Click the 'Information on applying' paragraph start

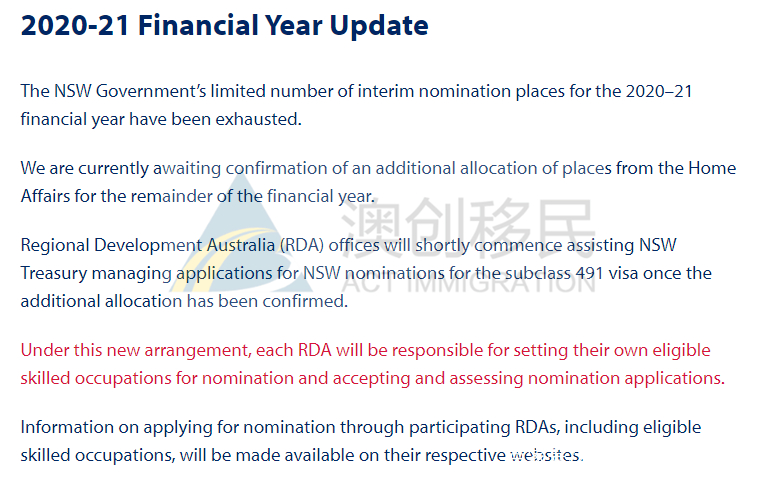(116, 427)
